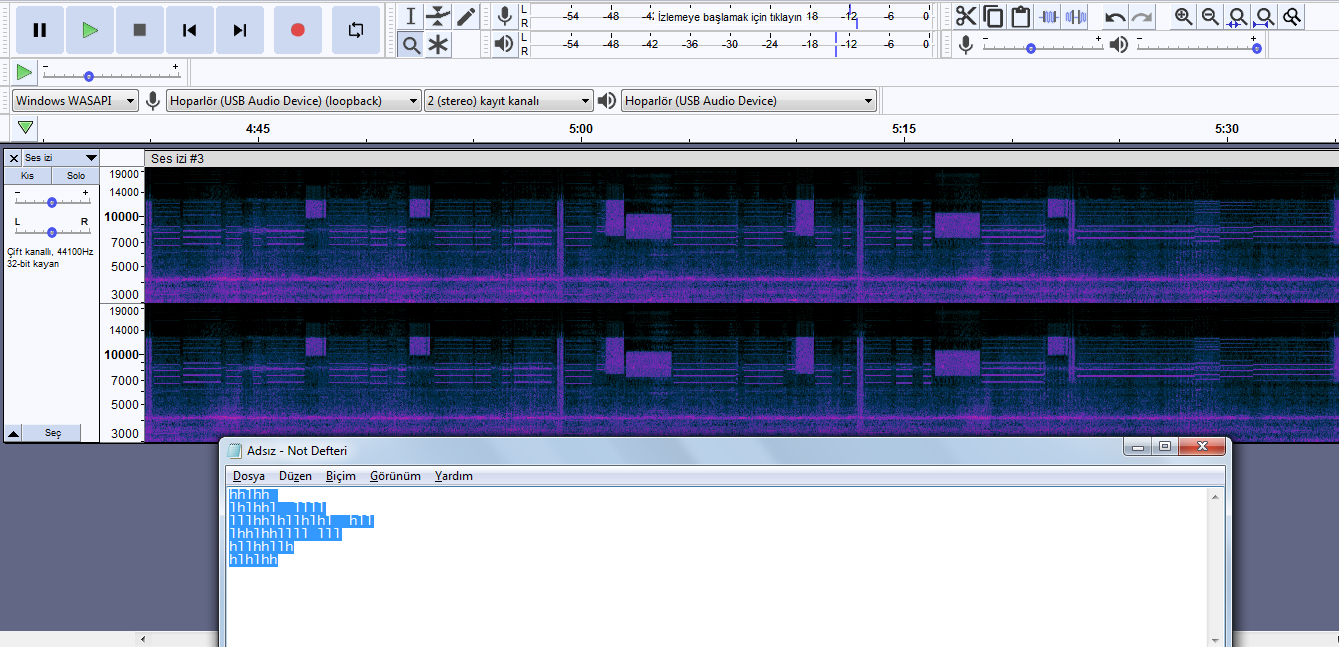
Task: Undo the last action
Action: 1115,16
